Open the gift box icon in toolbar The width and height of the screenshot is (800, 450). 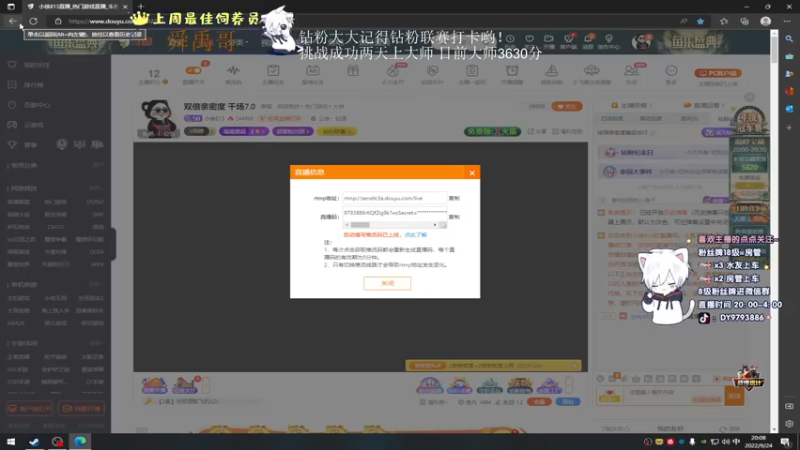tap(353, 71)
